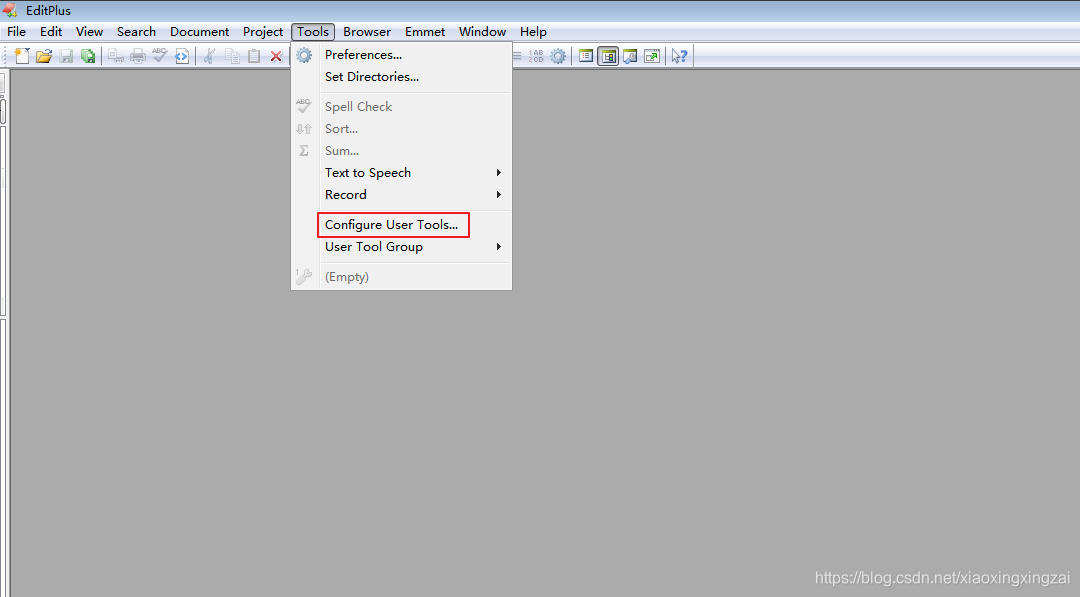Expand the Text to Speech submenu
The width and height of the screenshot is (1080, 597).
click(402, 173)
